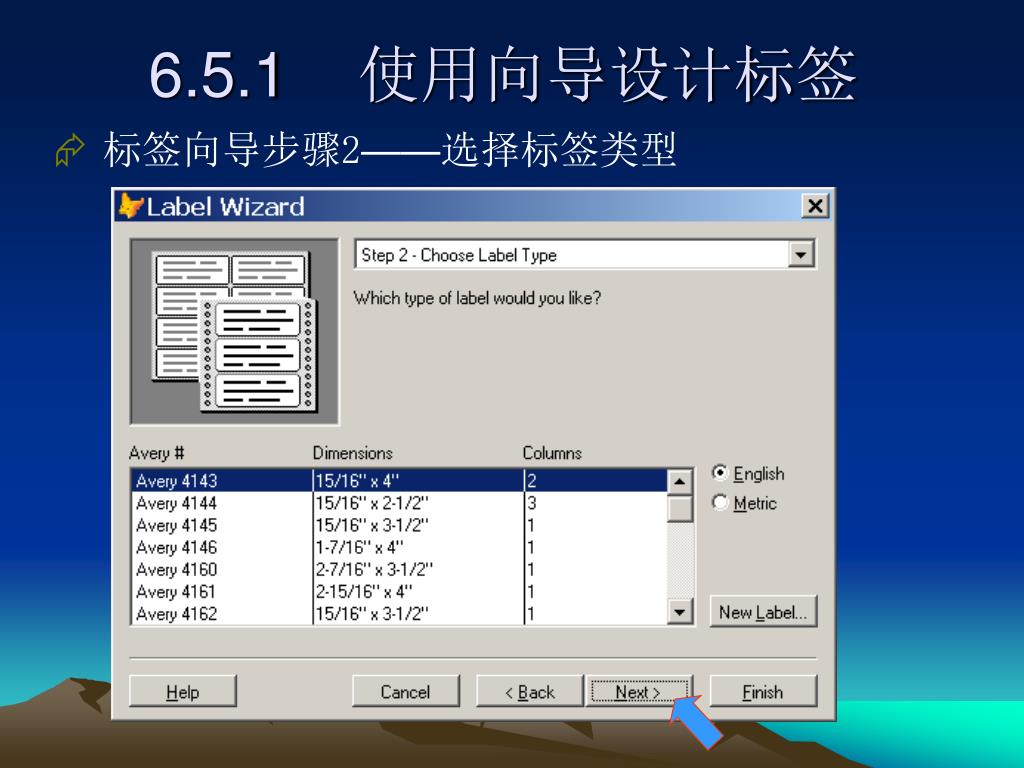Click the label list scroll down arrow

pyautogui.click(x=680, y=613)
